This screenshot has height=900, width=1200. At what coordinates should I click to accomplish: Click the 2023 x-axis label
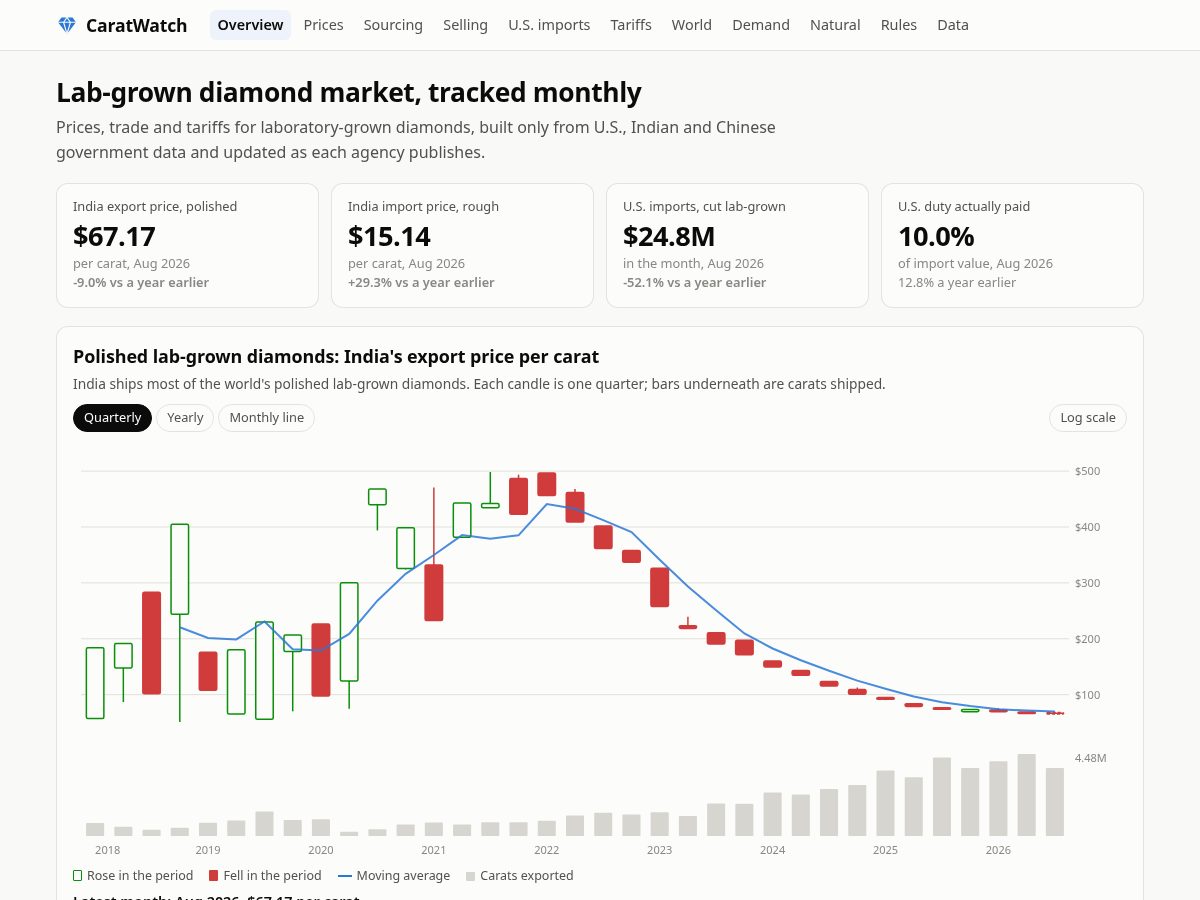coord(660,850)
